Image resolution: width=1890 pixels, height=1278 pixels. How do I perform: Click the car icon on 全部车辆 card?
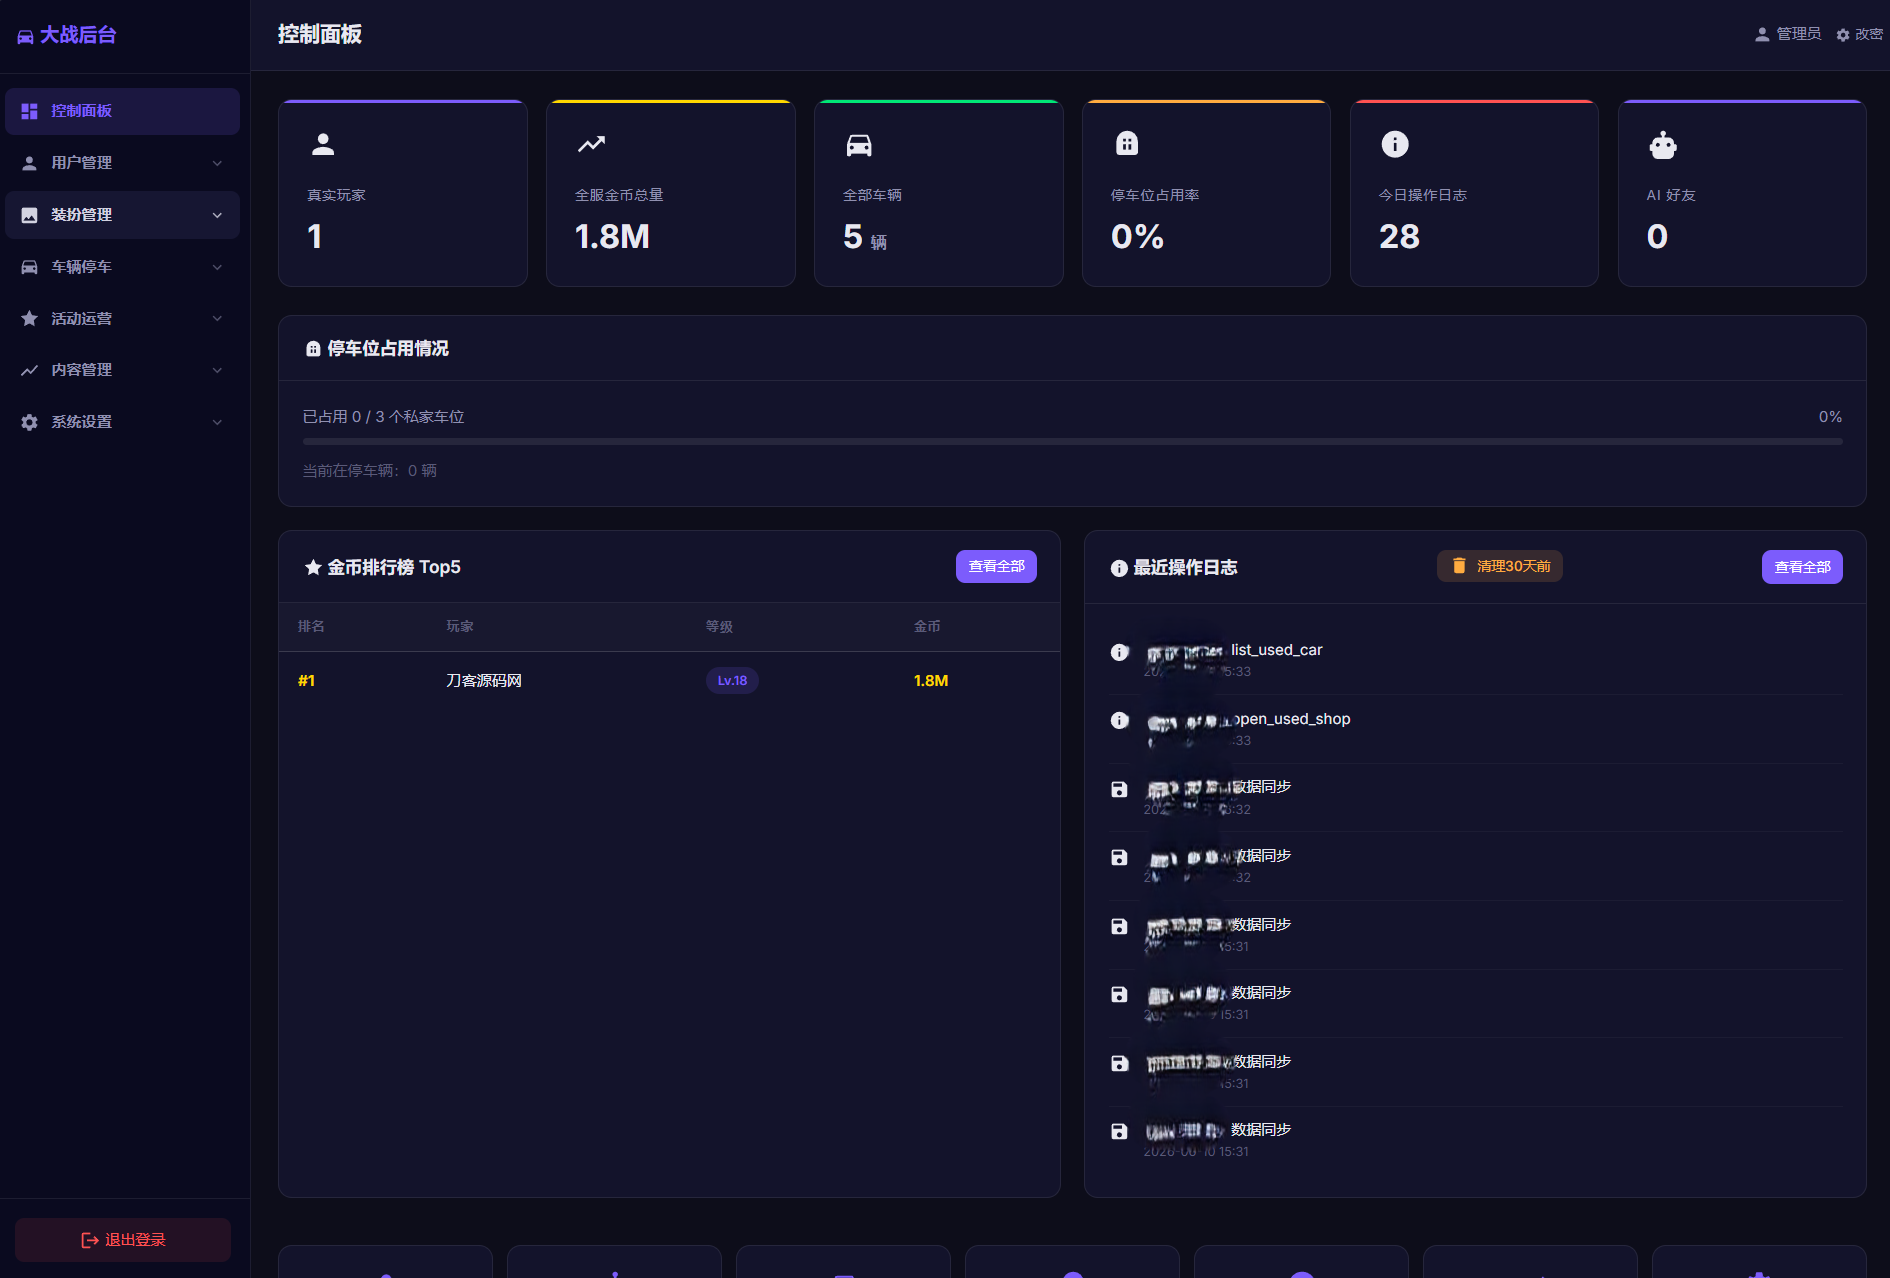(x=859, y=145)
